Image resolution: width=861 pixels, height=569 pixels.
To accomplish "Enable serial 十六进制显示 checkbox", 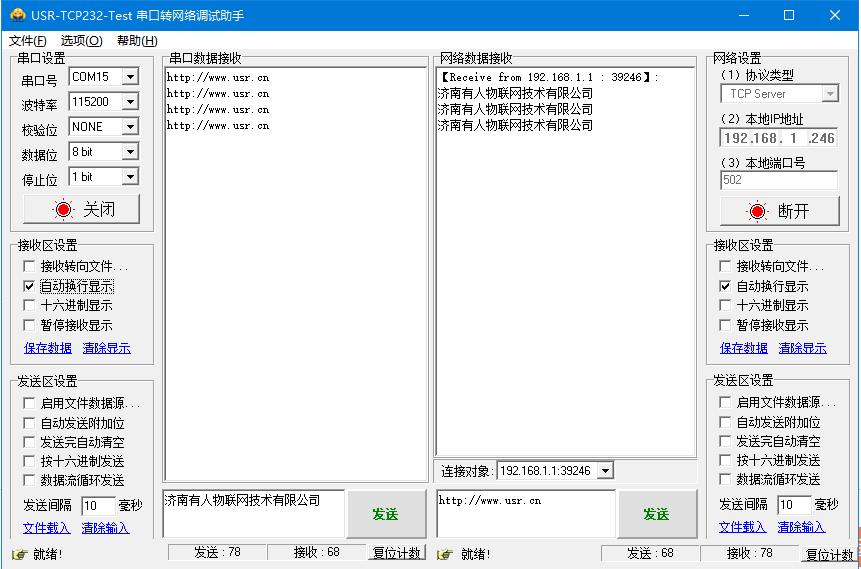I will point(29,305).
